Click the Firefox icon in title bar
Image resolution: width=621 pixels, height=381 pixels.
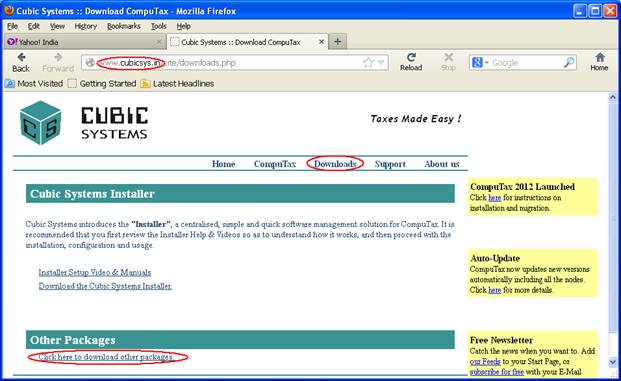[9, 10]
